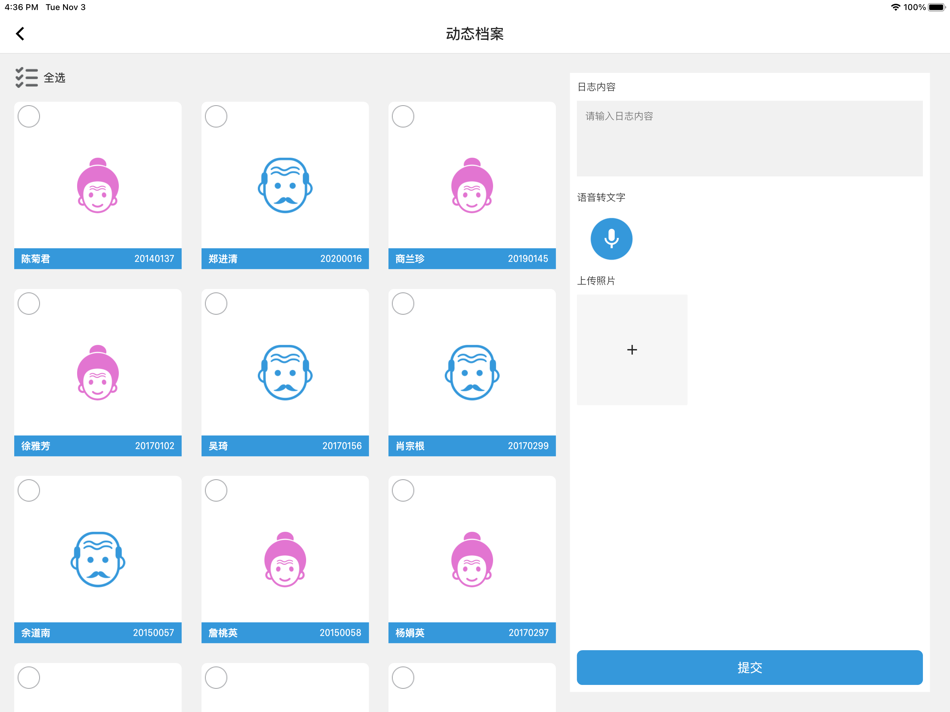Screen dimensions: 950x712
Task: Click ID number 20190145
Action: (528, 259)
